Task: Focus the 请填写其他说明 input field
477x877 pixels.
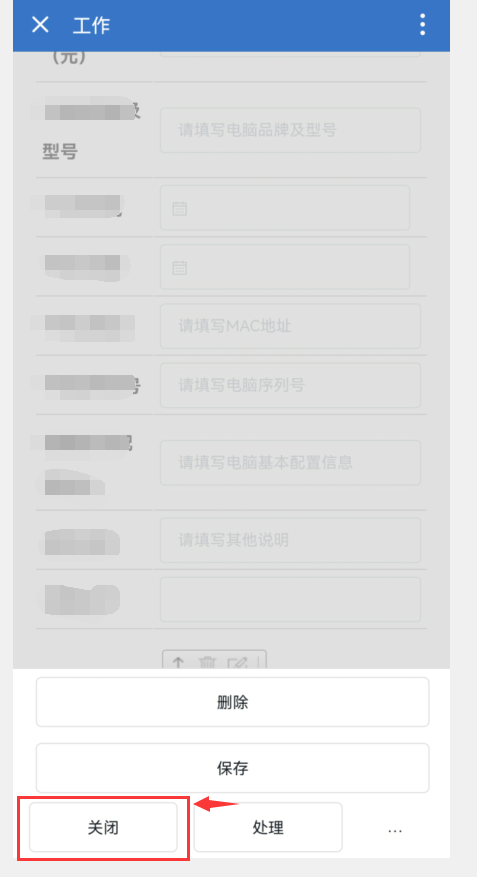Action: pyautogui.click(x=290, y=540)
